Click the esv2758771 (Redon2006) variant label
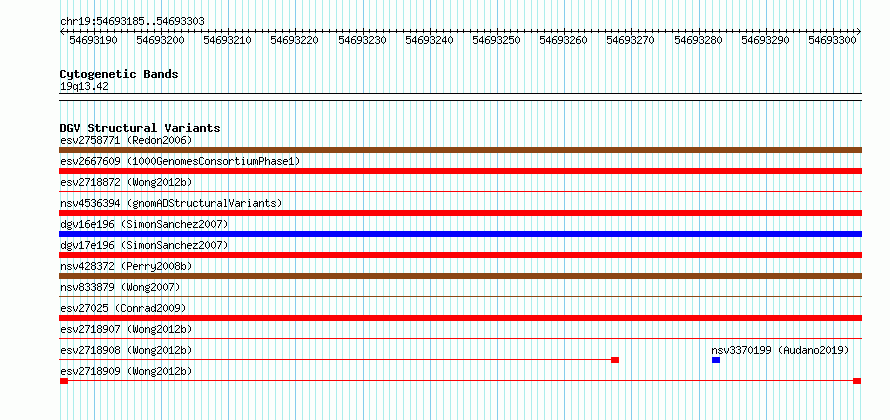This screenshot has height=420, width=890. click(x=126, y=140)
